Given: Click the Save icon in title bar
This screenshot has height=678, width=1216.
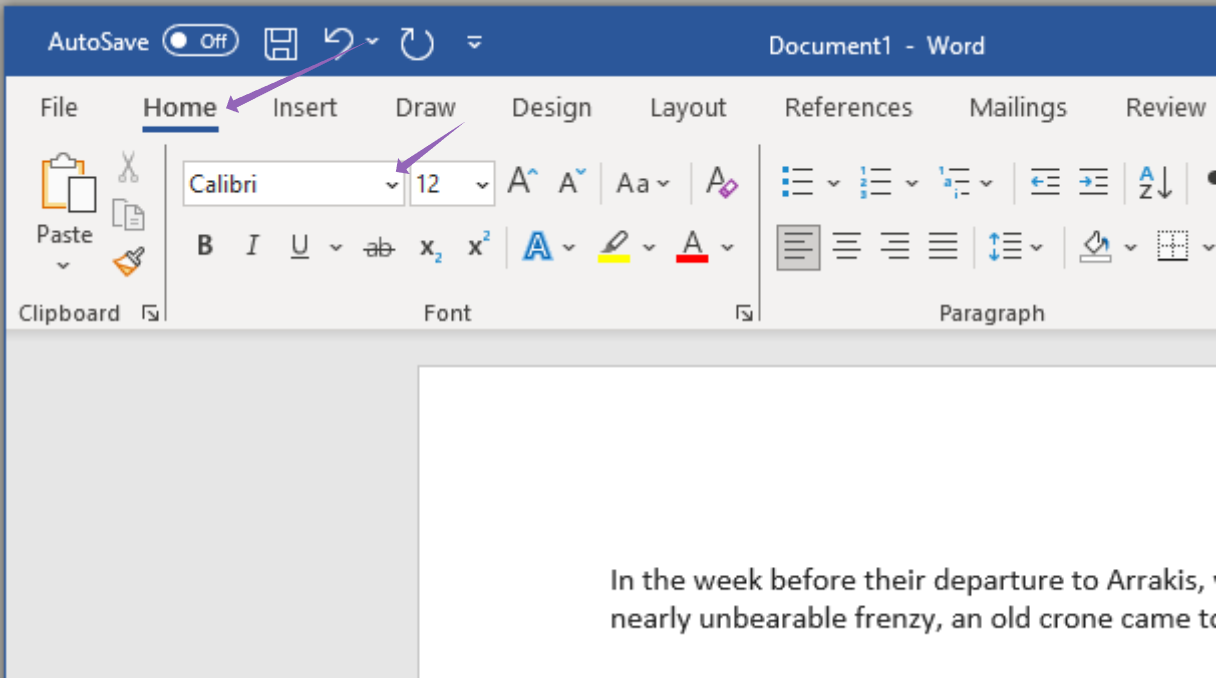Looking at the screenshot, I should coord(281,43).
